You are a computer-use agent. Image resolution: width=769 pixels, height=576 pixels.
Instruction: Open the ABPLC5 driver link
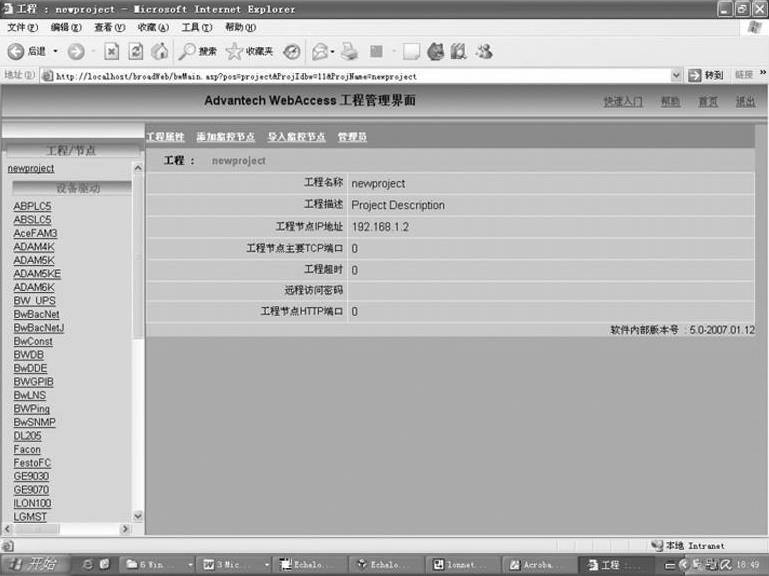click(x=32, y=206)
